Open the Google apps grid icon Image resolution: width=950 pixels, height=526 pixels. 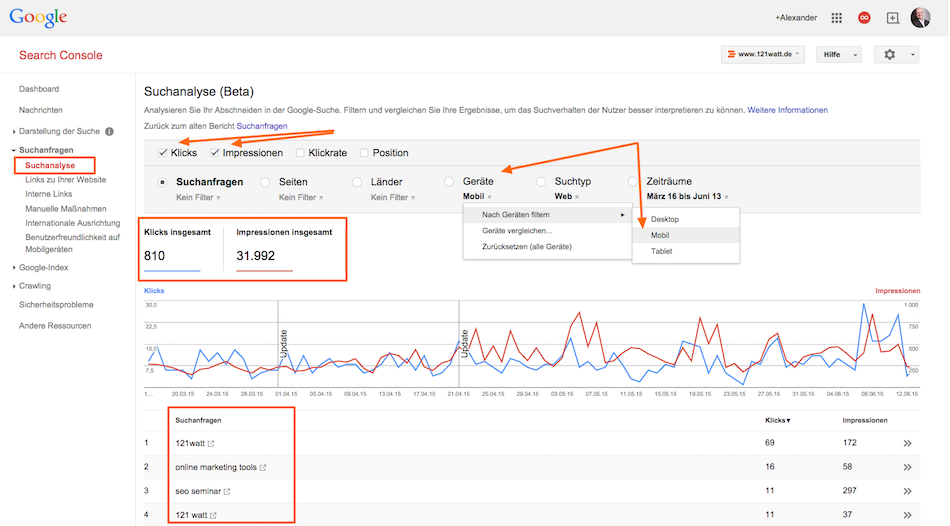tap(837, 18)
